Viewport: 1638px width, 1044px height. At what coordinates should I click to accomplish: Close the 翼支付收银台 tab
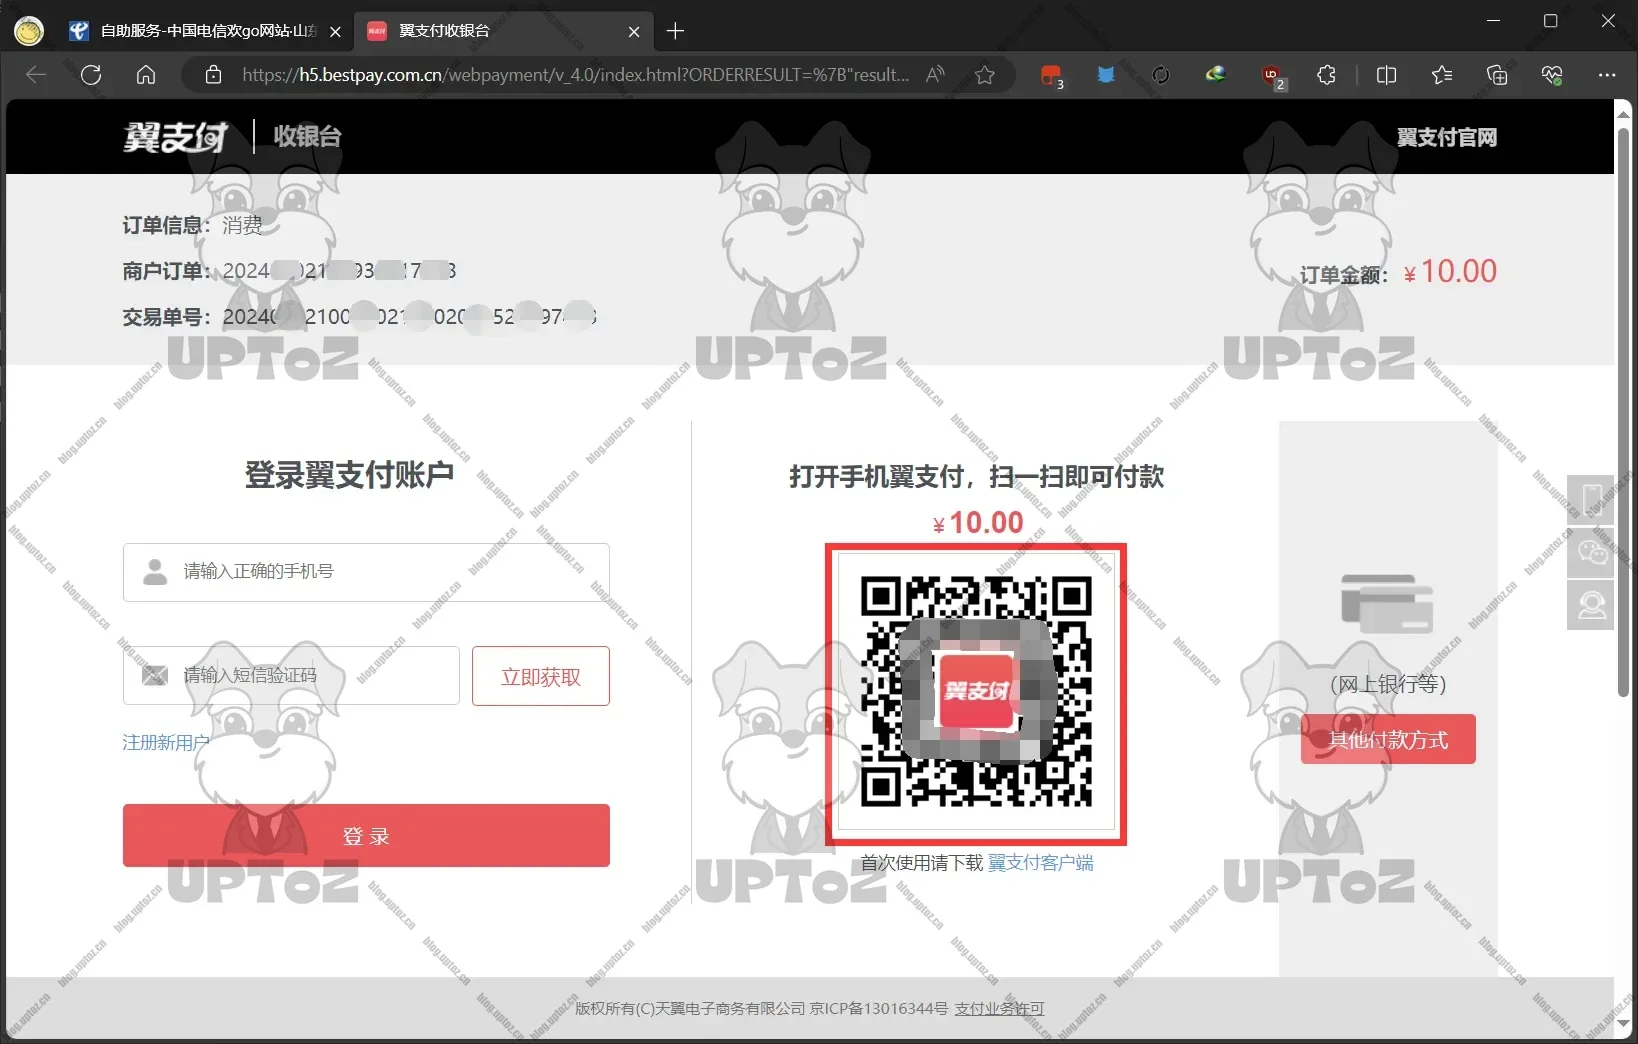634,32
